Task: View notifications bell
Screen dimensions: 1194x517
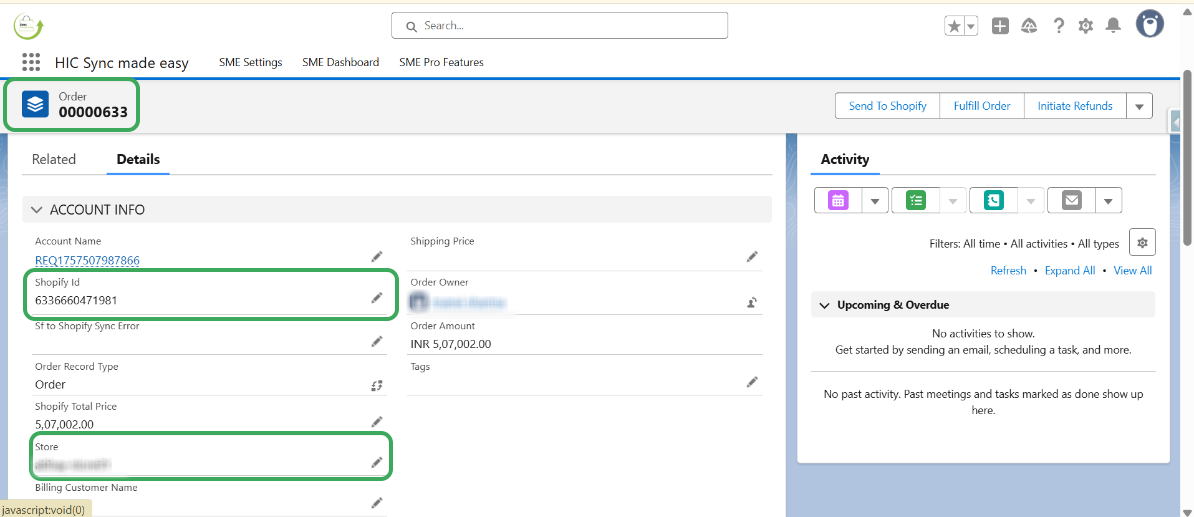Action: click(x=1113, y=26)
